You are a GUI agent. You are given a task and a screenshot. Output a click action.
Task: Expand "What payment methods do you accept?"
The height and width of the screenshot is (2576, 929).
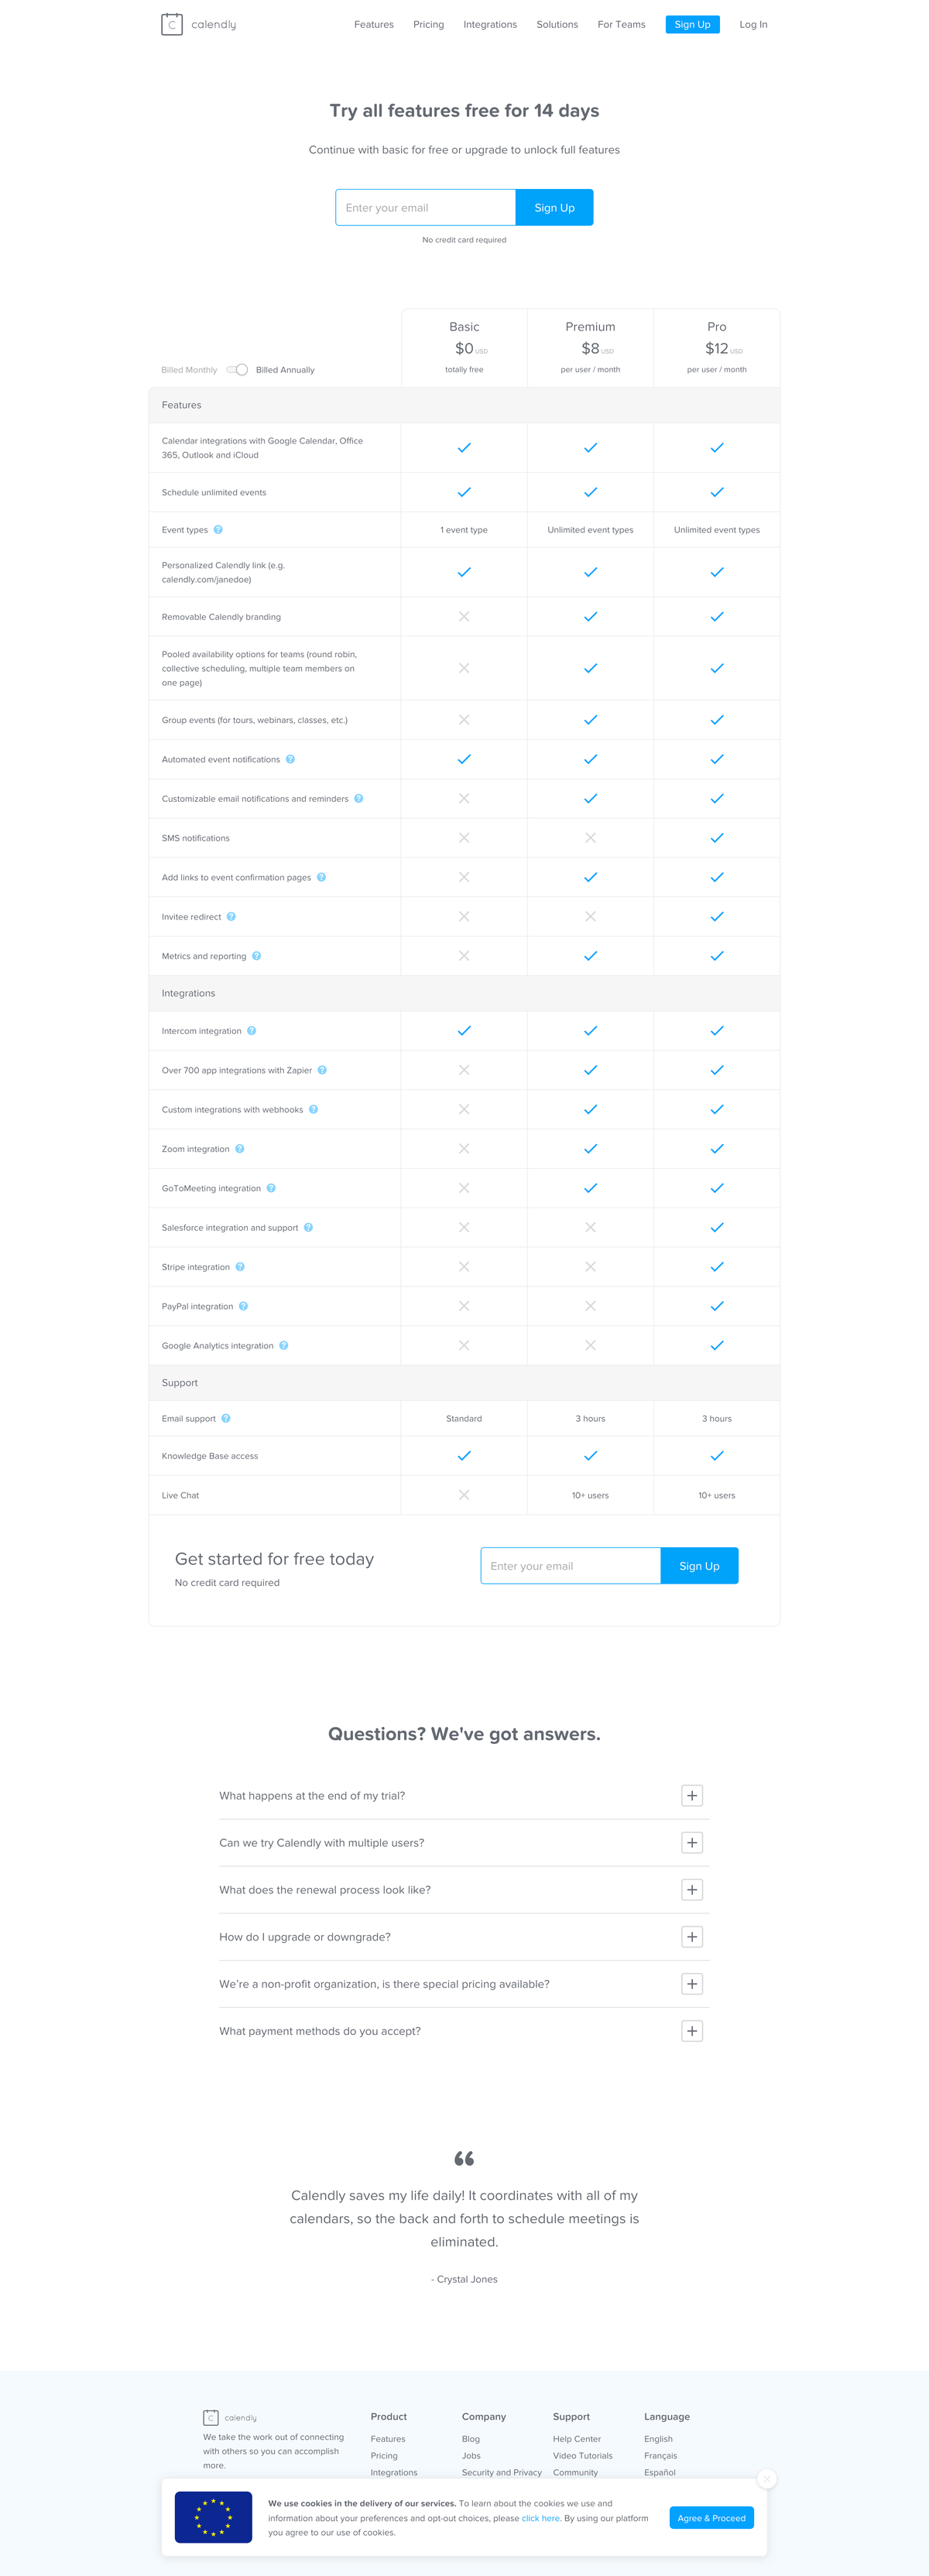point(691,2031)
